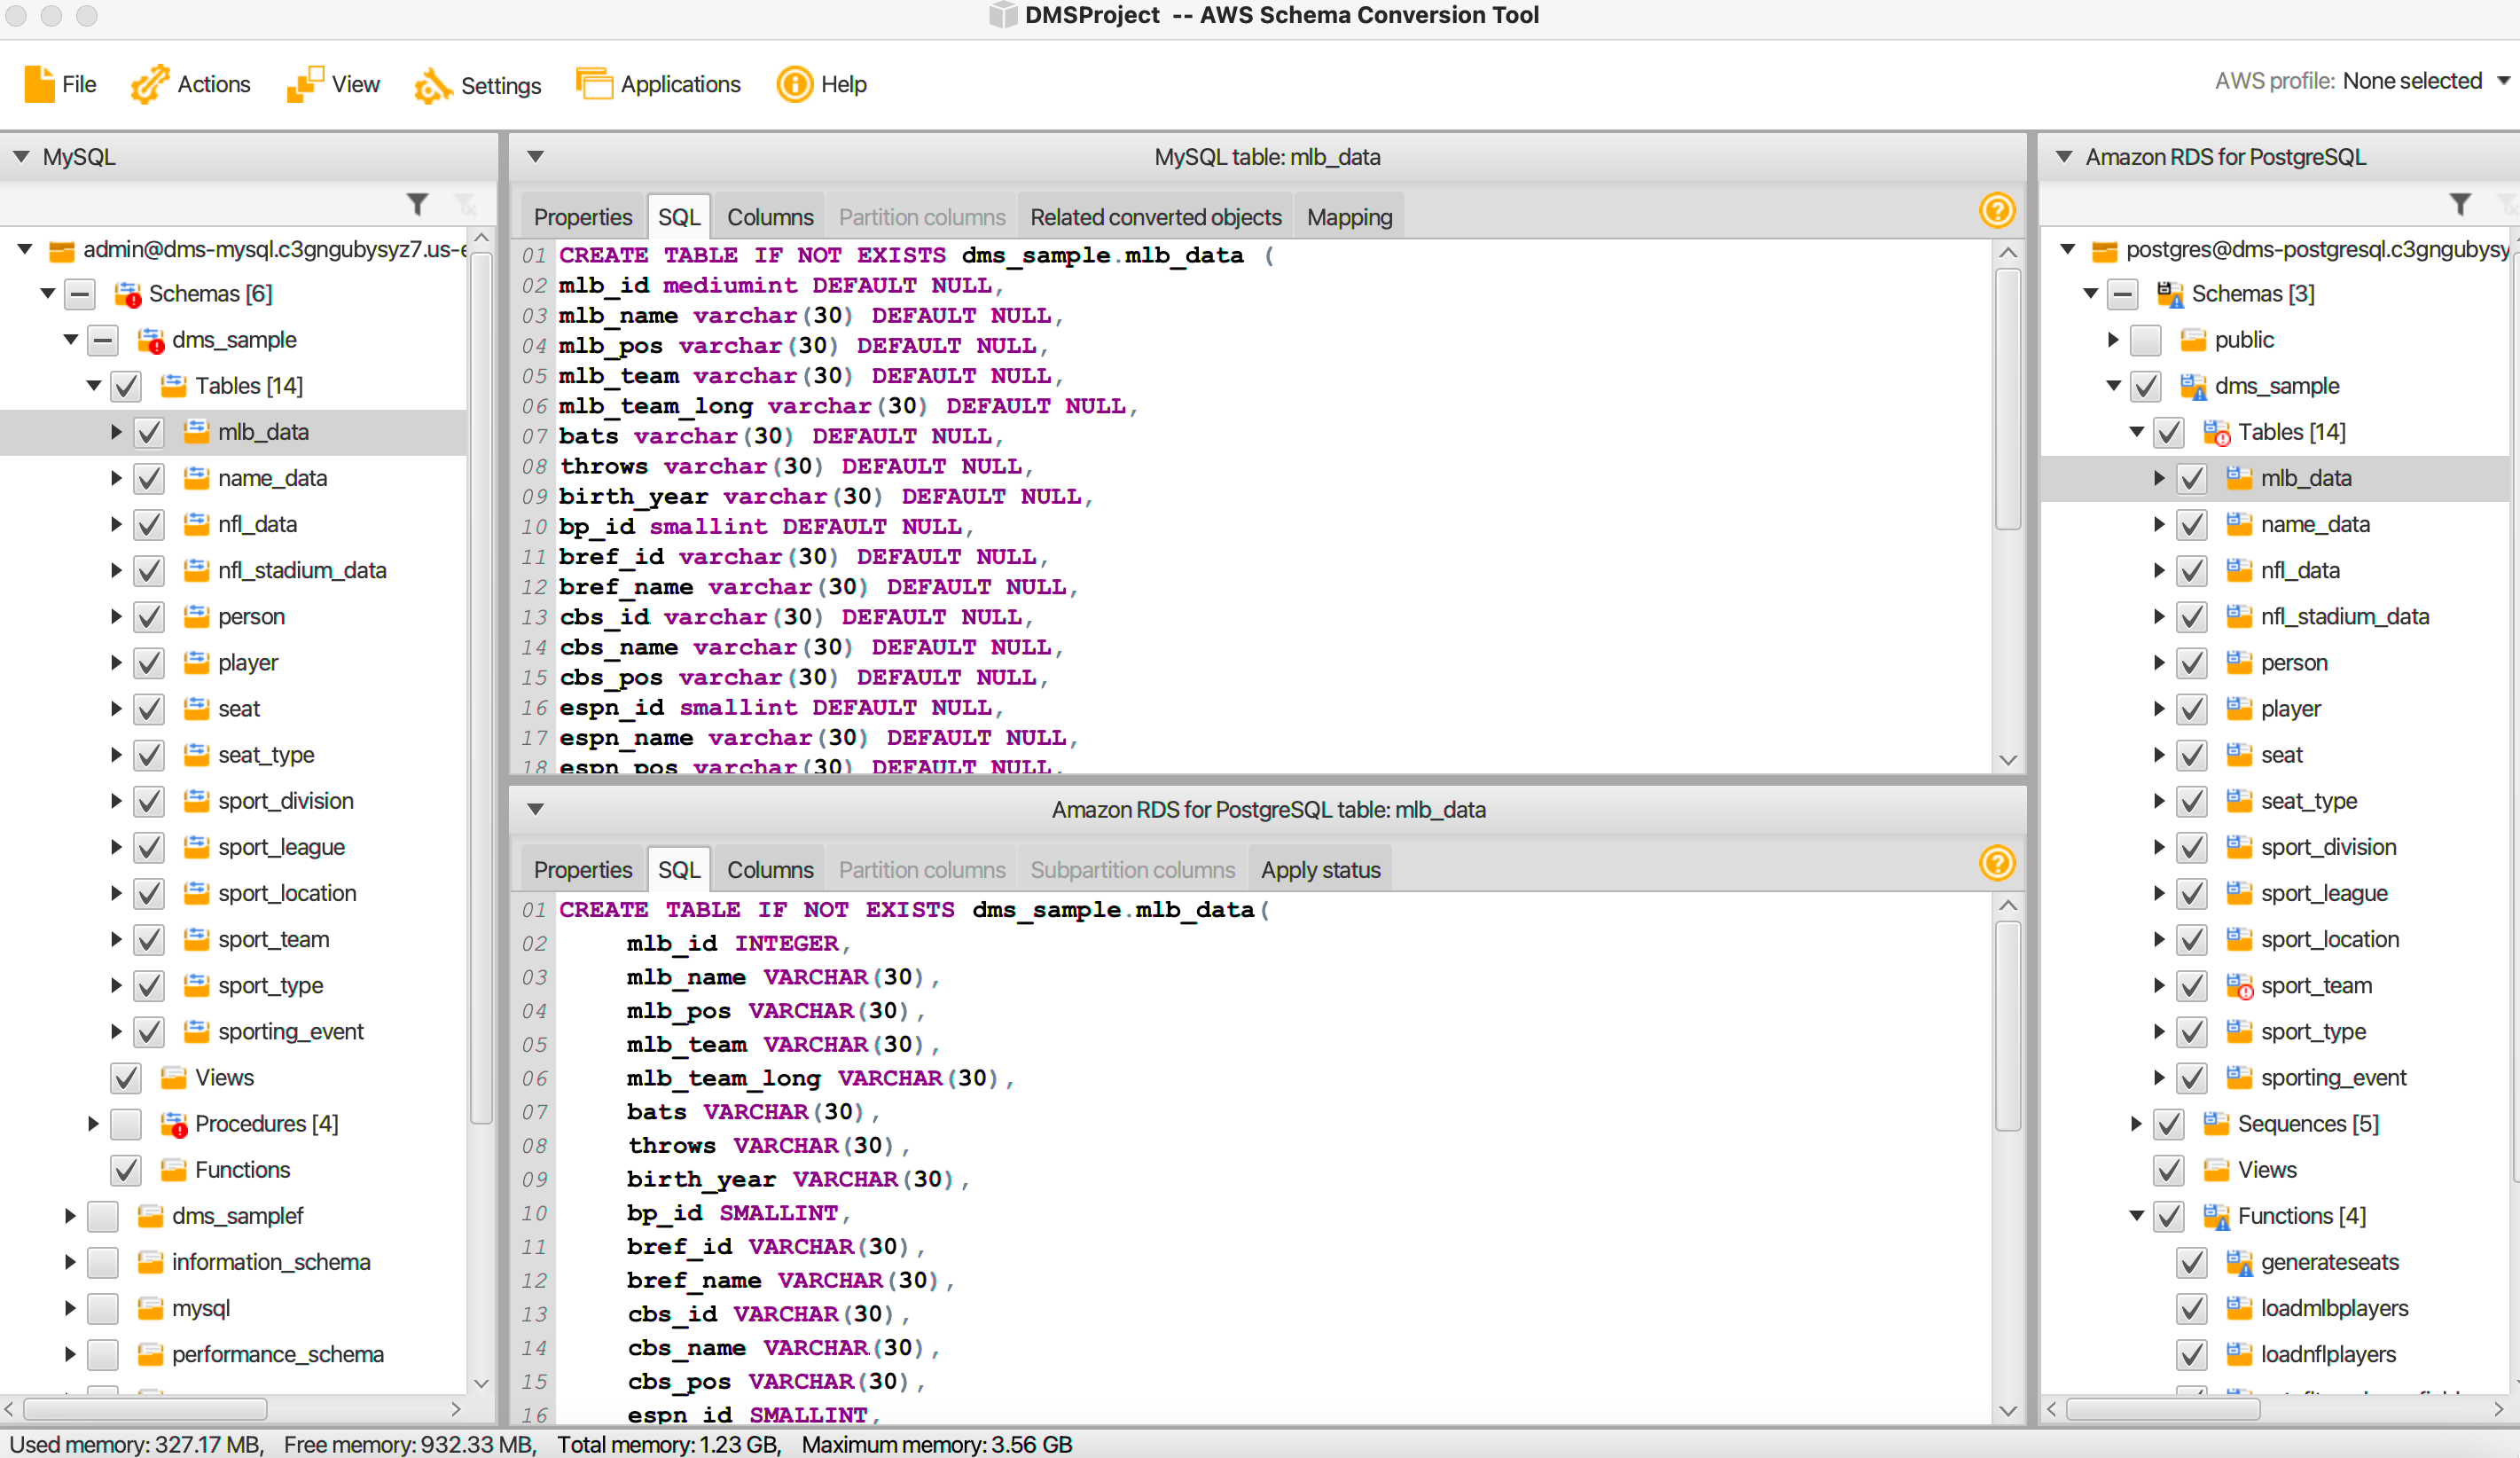
Task: Toggle the target dms_sample checkbox
Action: click(x=2146, y=386)
